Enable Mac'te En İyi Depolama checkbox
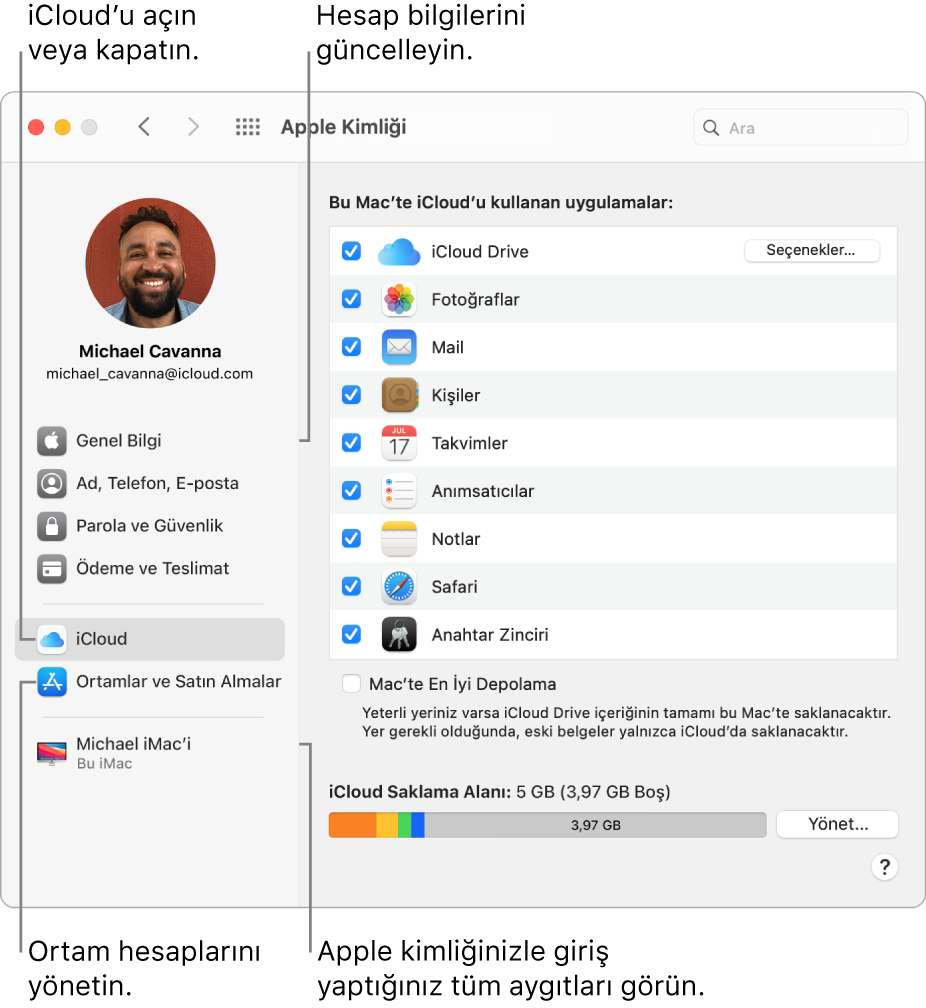 pos(351,683)
